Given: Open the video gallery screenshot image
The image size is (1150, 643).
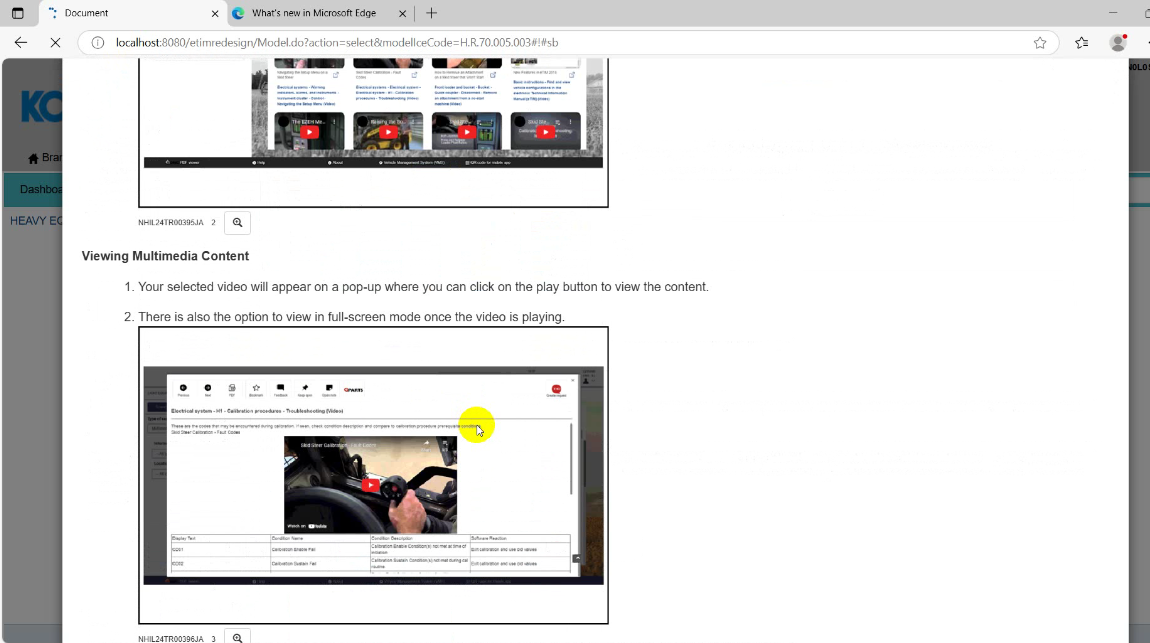Looking at the screenshot, I should tap(373, 133).
